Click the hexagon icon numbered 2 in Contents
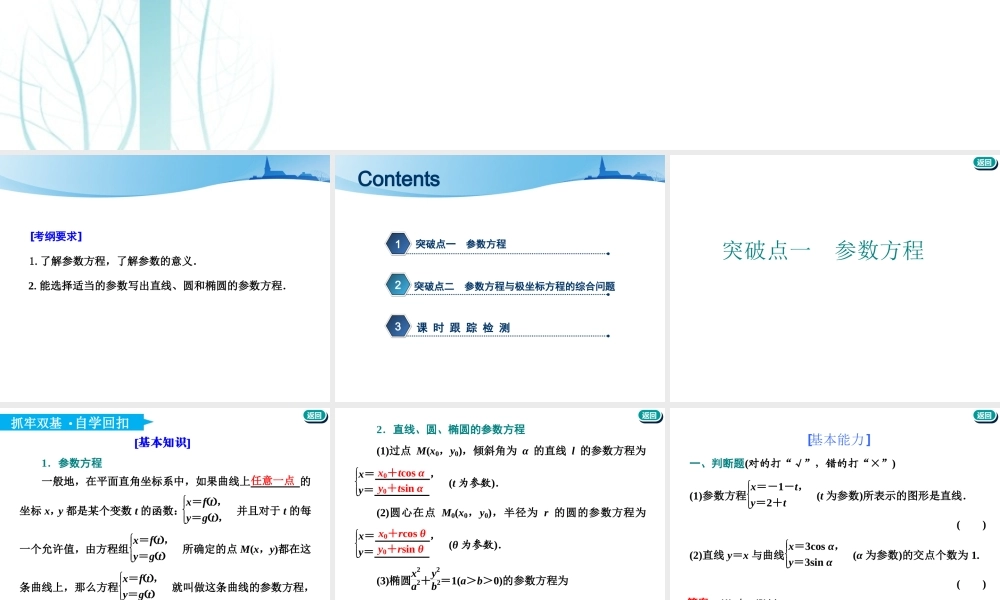Screen dimensions: 1000x600 (397, 285)
